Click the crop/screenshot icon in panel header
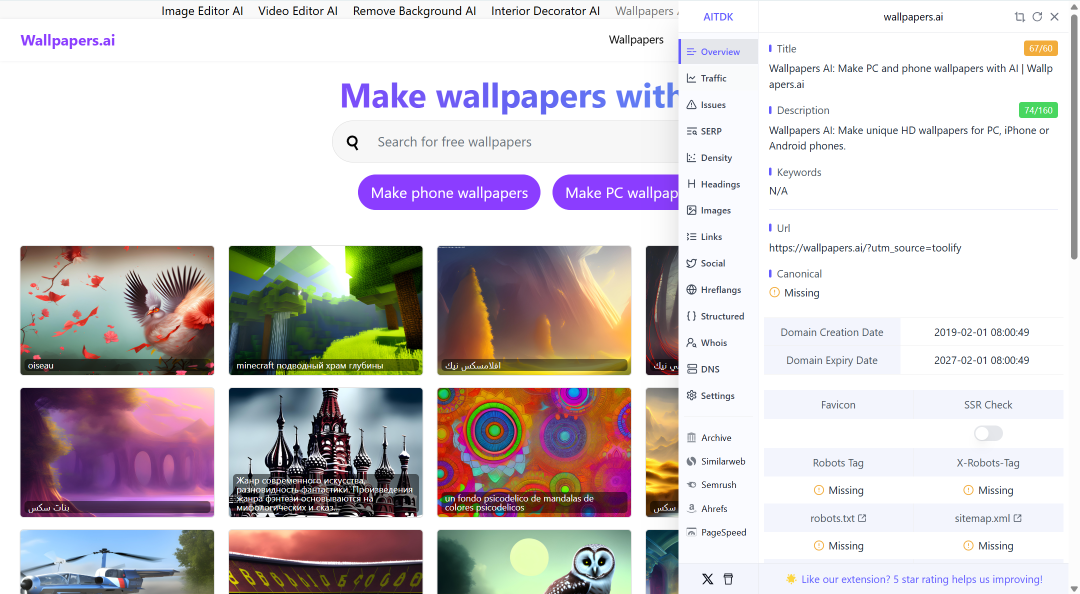Image resolution: width=1080 pixels, height=594 pixels. 1019,17
